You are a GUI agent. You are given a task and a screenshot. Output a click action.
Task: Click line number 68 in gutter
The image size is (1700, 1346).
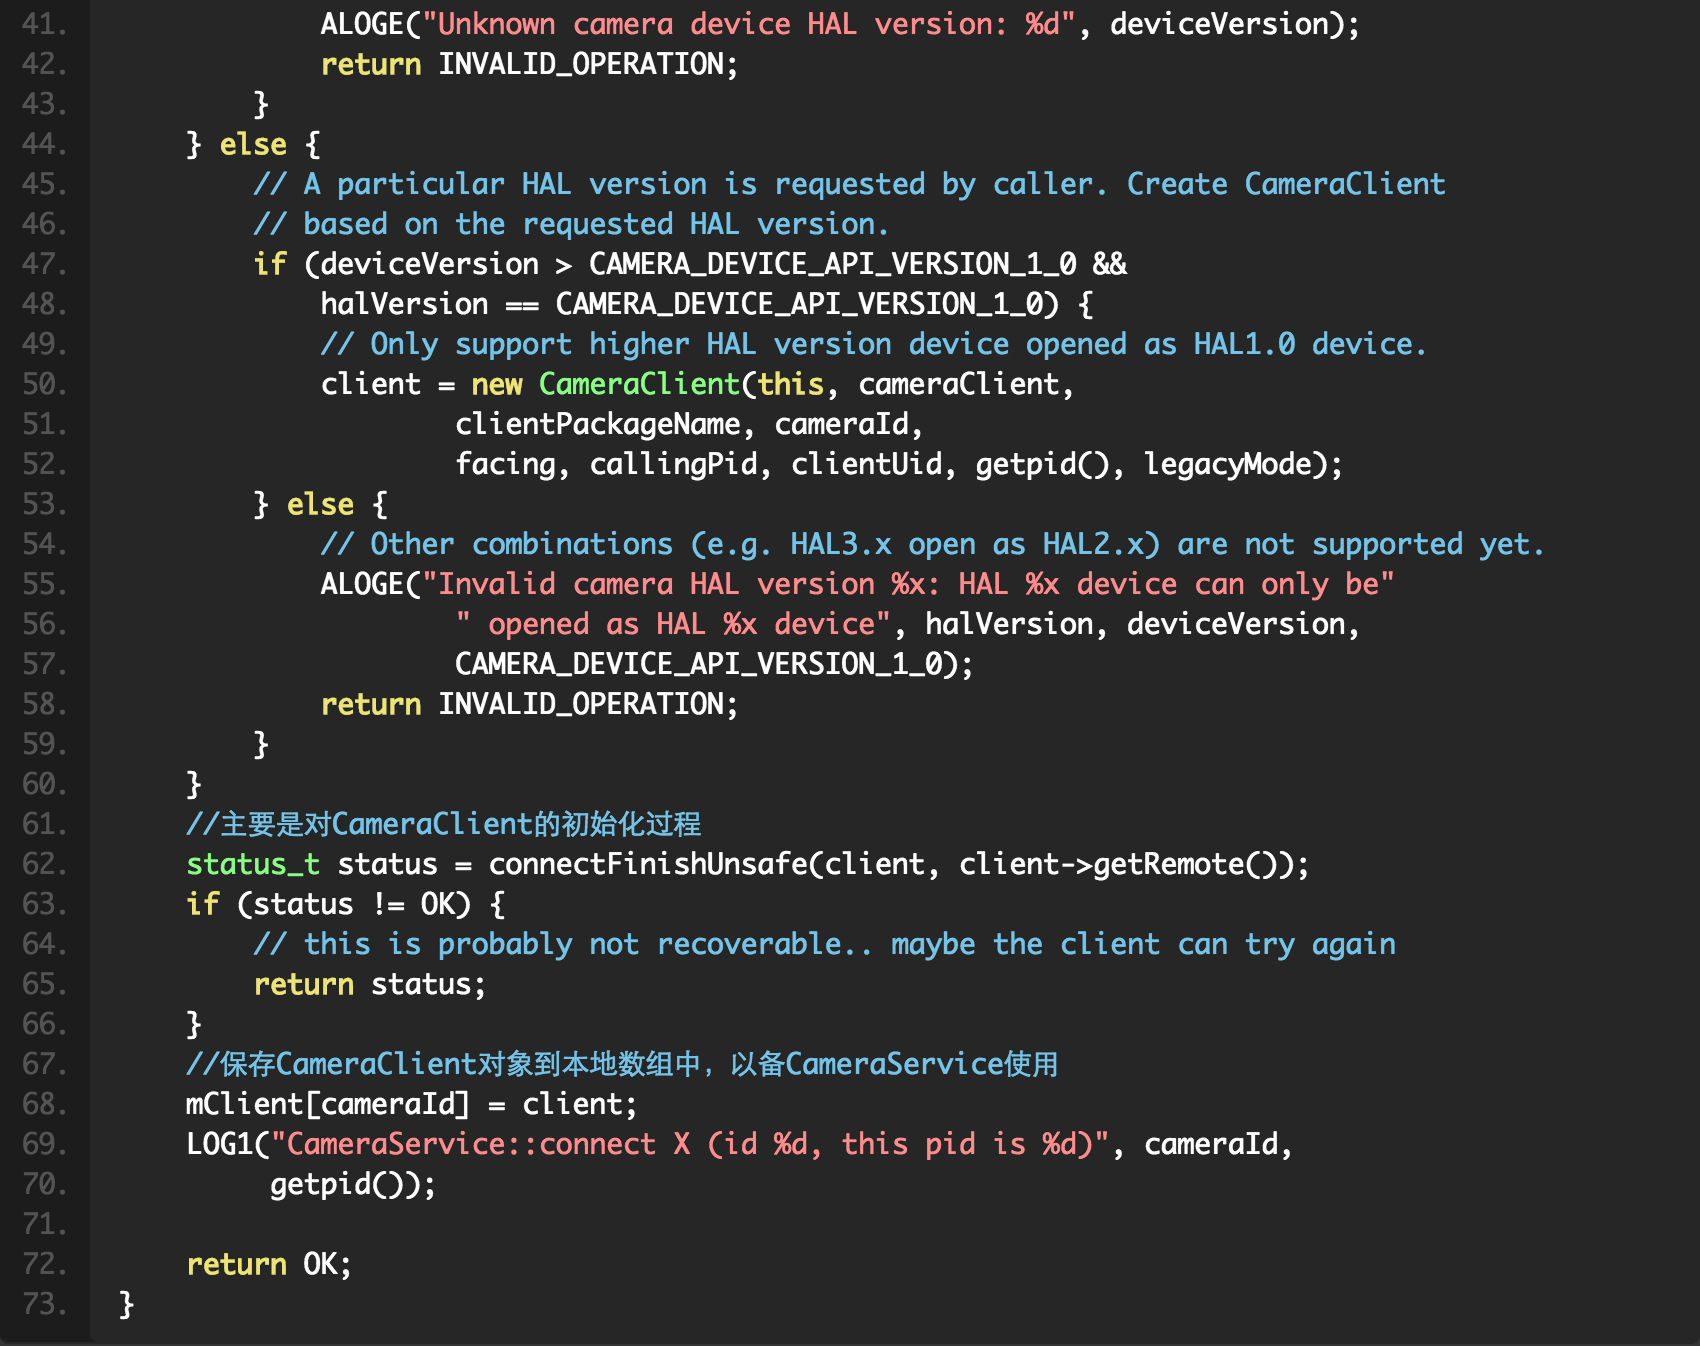[45, 1104]
